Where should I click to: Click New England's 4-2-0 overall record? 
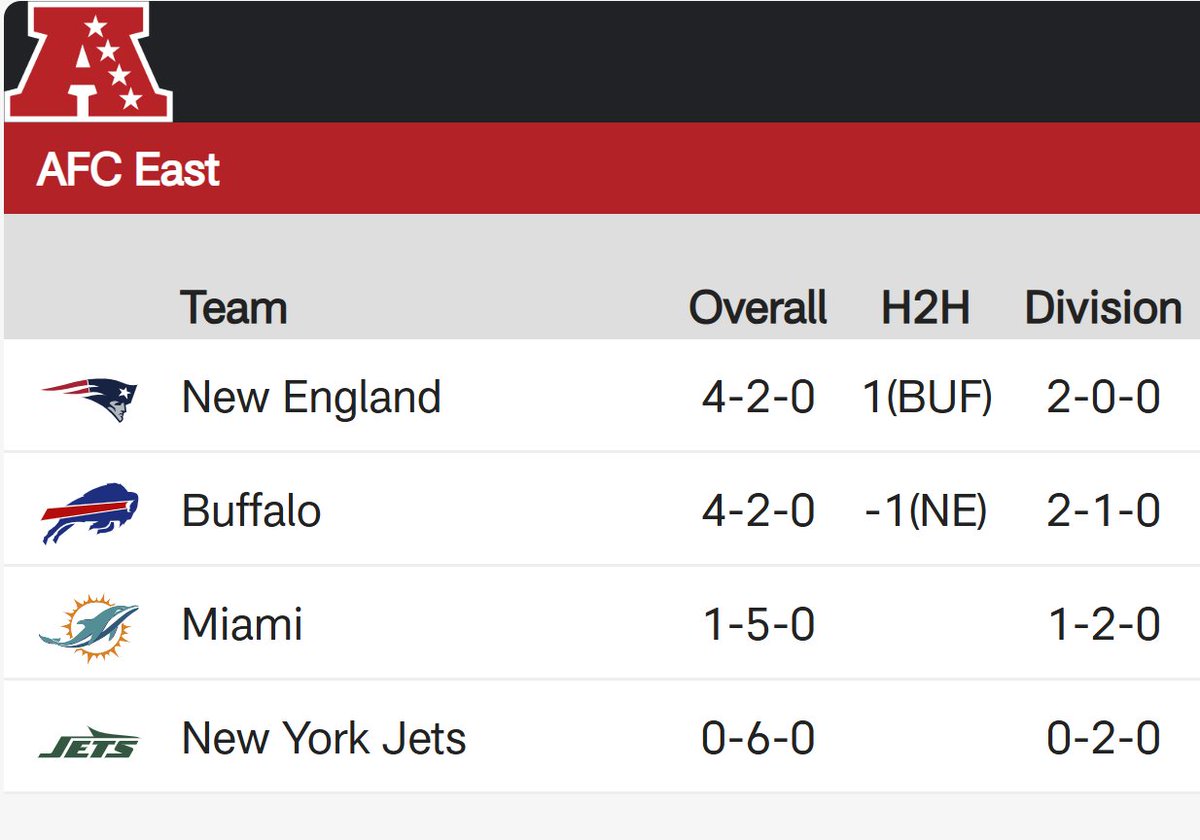tap(758, 398)
